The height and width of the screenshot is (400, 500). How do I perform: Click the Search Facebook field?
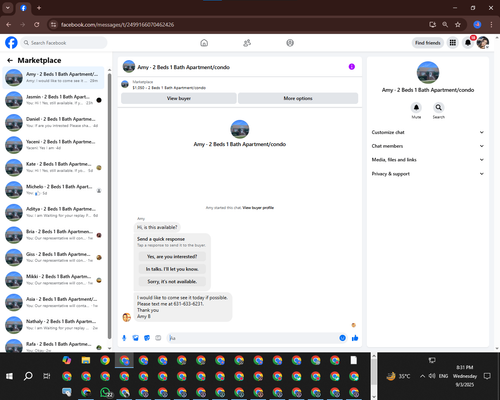pos(64,43)
